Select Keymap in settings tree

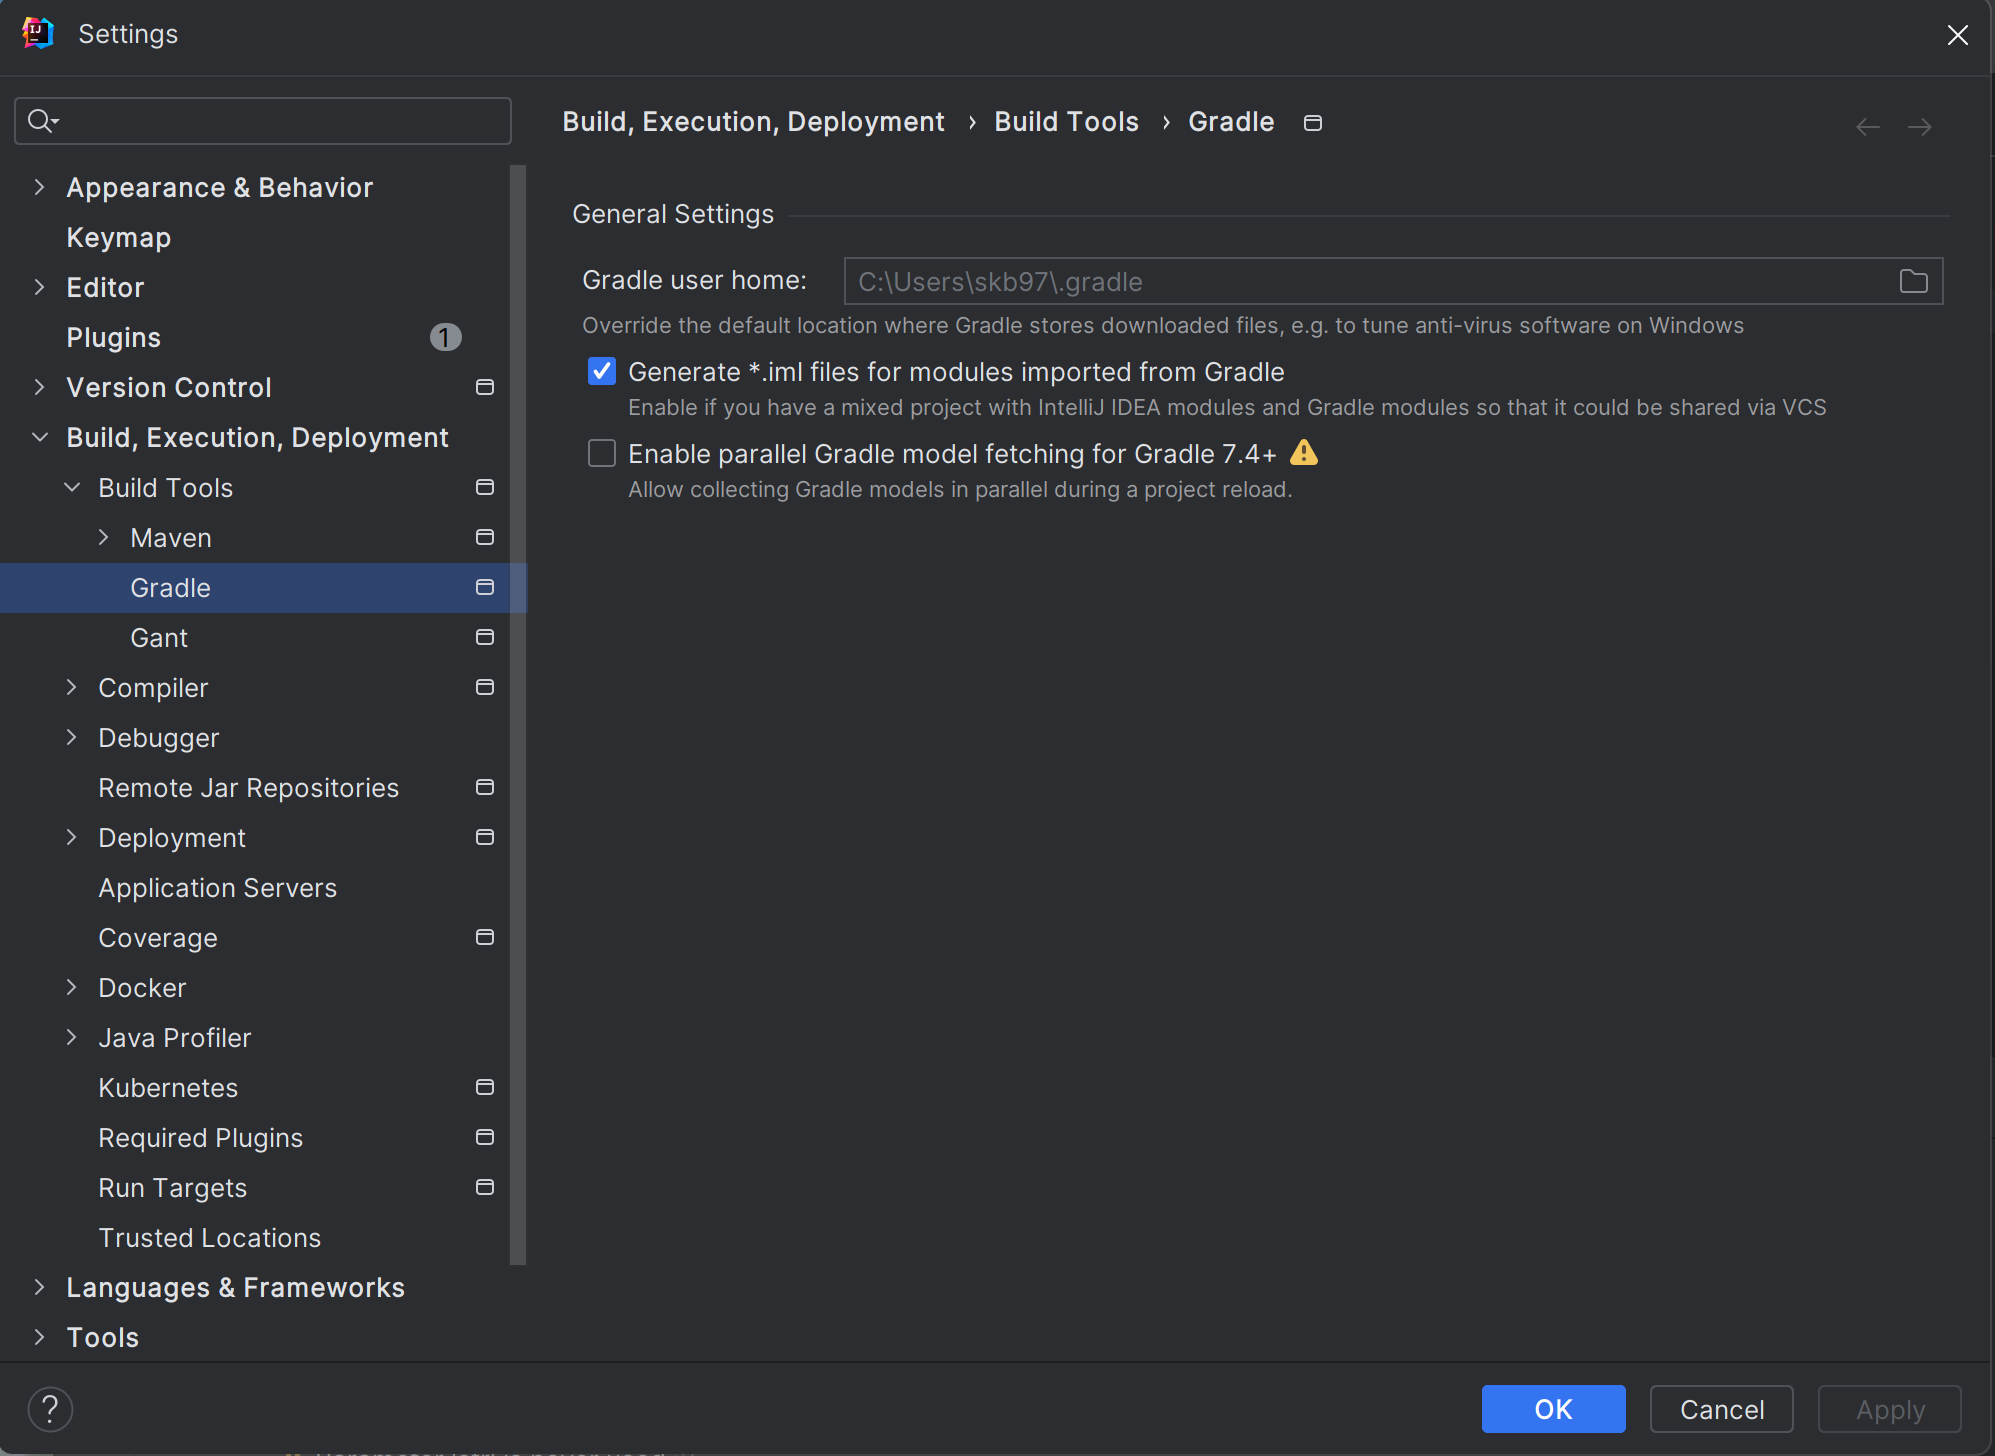118,238
